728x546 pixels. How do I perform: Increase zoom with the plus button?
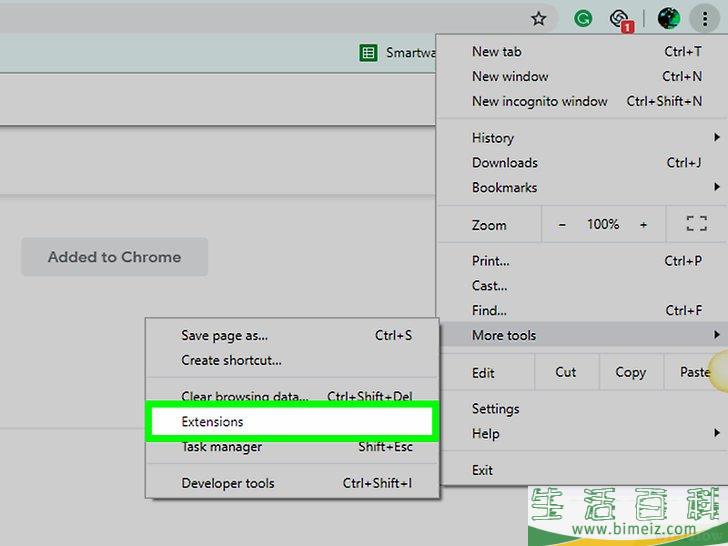point(643,225)
